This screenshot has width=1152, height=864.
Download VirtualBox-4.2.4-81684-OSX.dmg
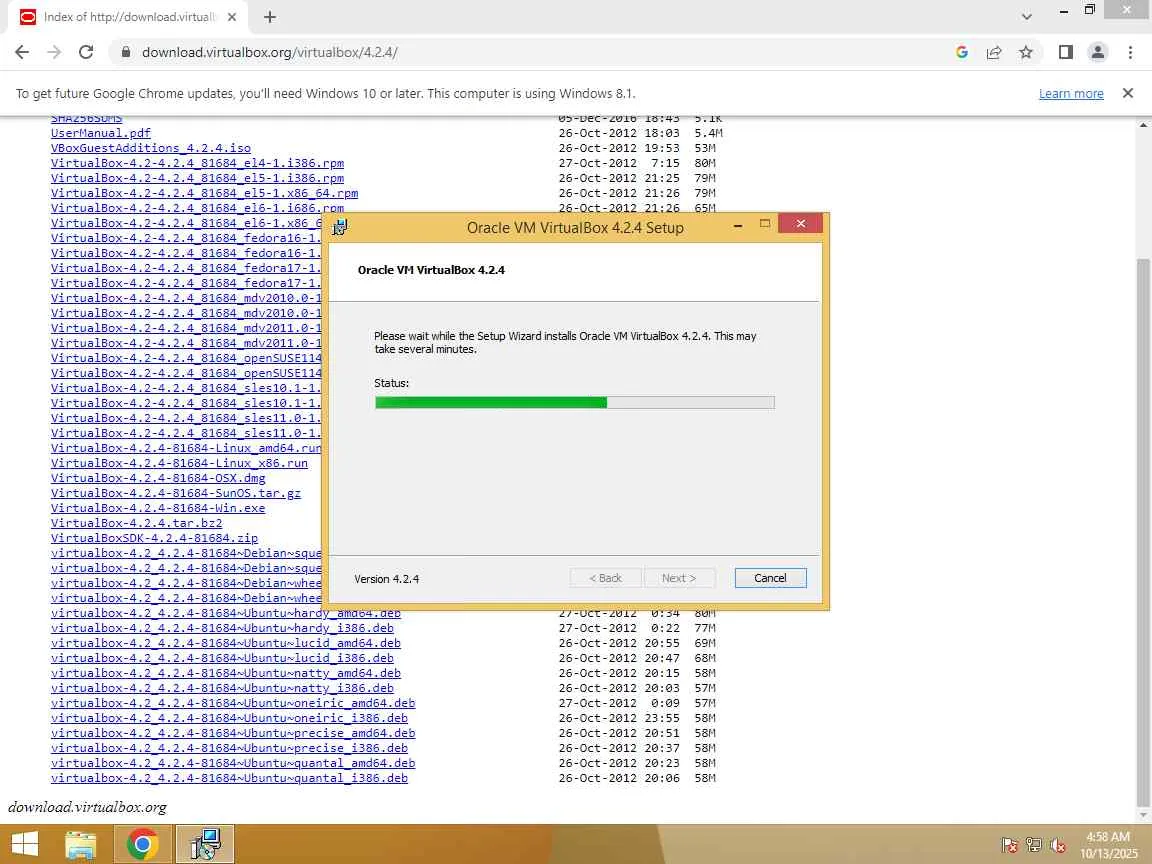[x=158, y=478]
